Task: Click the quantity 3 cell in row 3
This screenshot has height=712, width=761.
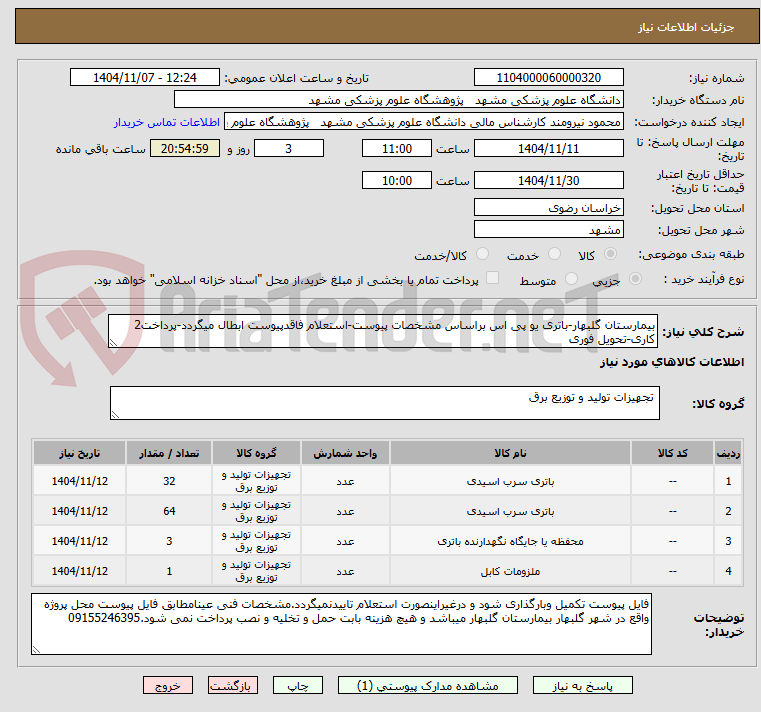Action: coord(169,541)
